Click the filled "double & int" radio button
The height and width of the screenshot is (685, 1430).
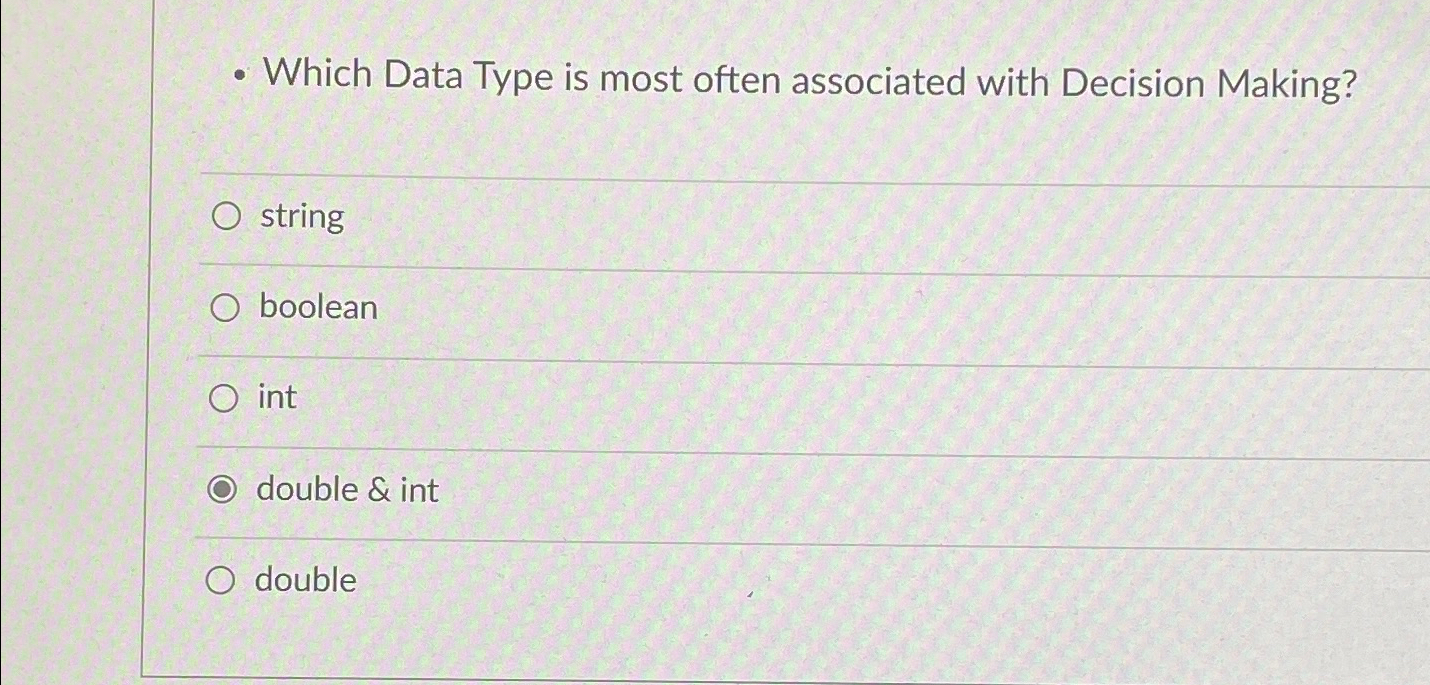221,490
